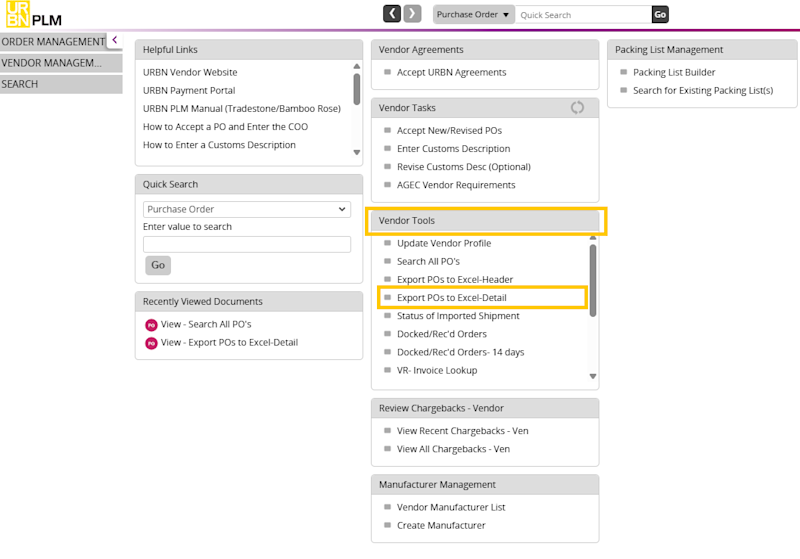
Task: Click the Manufacturer Management header
Action: tap(485, 485)
